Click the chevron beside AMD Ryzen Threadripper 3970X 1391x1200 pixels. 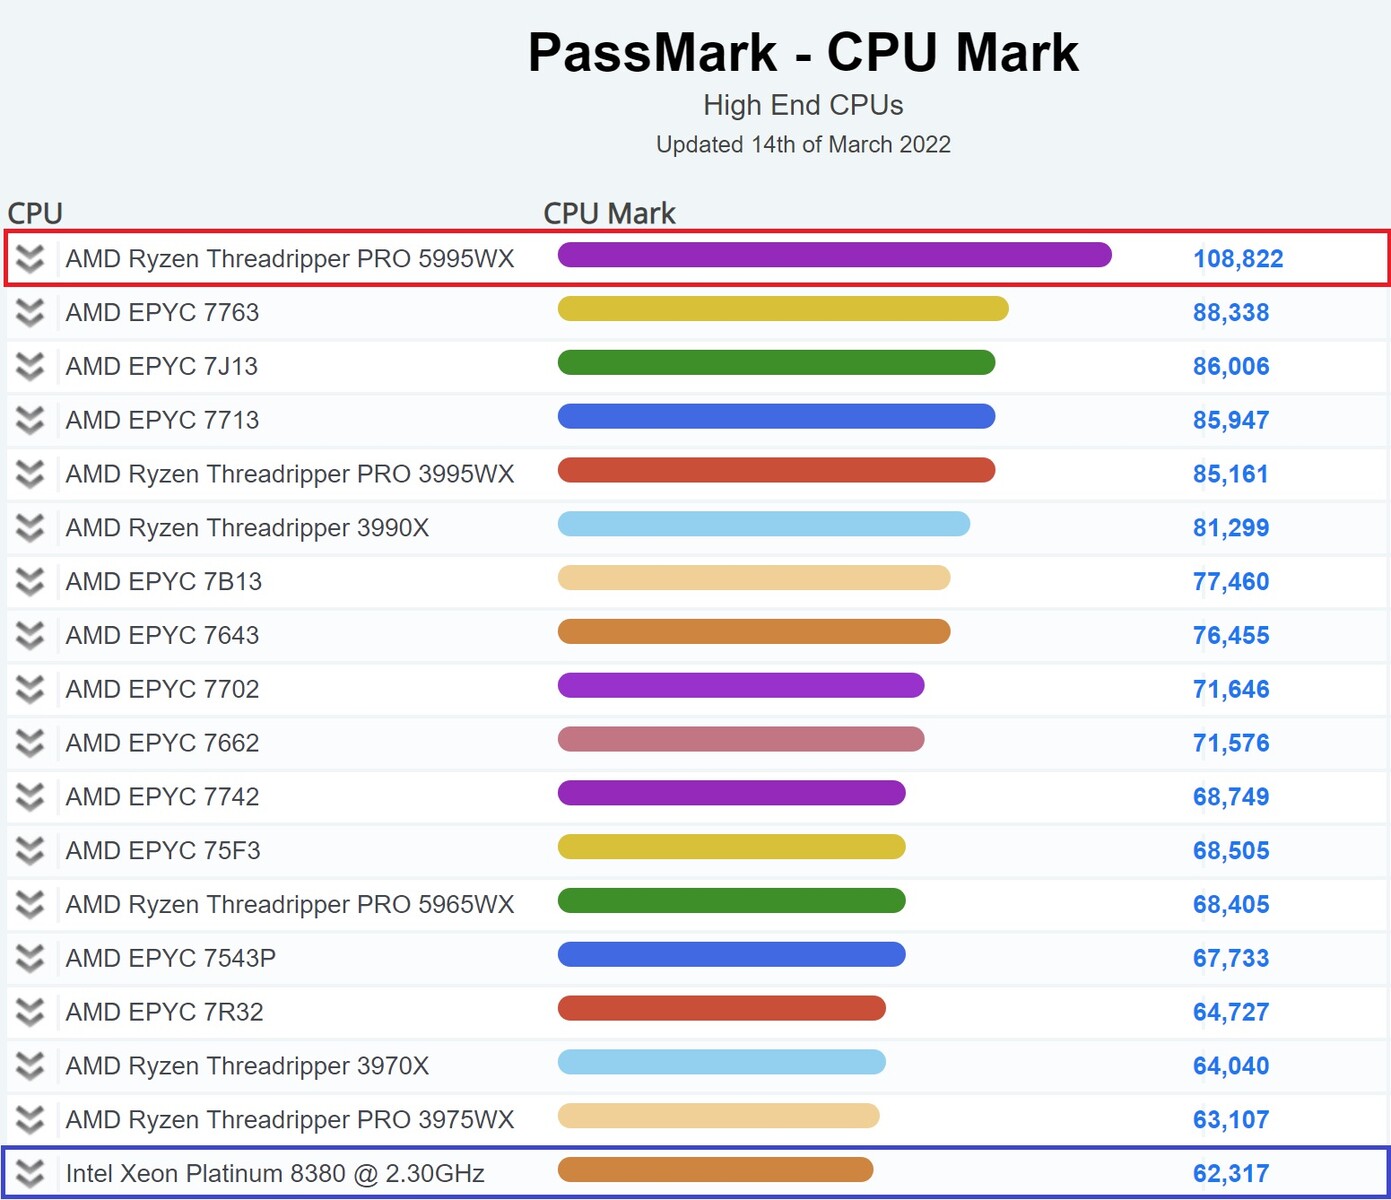pos(31,1066)
